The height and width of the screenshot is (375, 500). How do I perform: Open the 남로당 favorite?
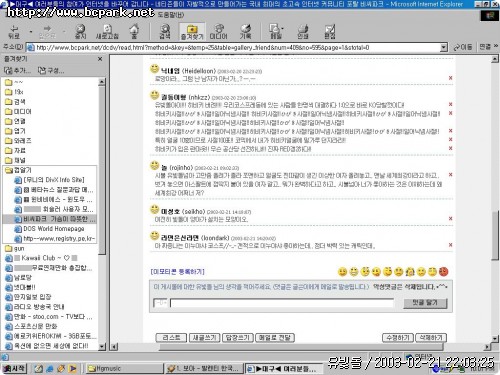tap(19, 277)
